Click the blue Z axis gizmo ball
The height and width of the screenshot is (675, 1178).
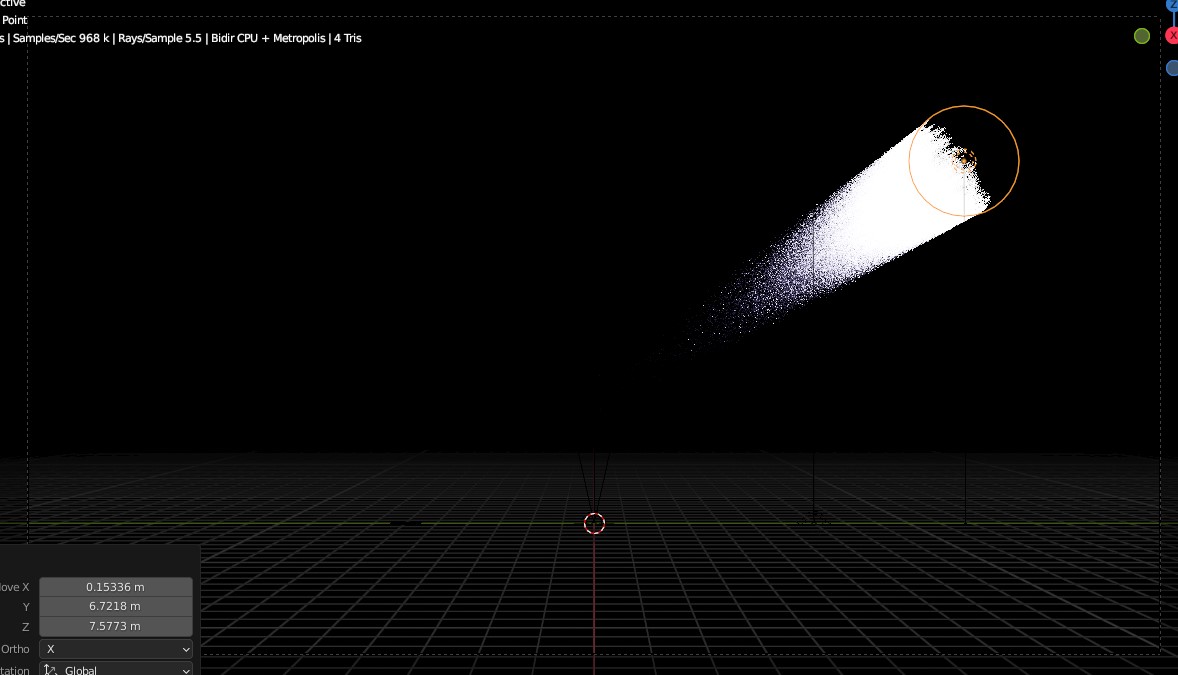coord(1173,5)
